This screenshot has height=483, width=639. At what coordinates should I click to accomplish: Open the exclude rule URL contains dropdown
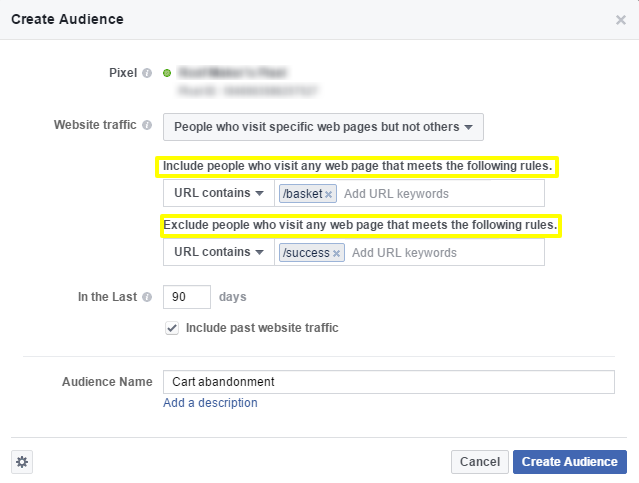(x=218, y=252)
